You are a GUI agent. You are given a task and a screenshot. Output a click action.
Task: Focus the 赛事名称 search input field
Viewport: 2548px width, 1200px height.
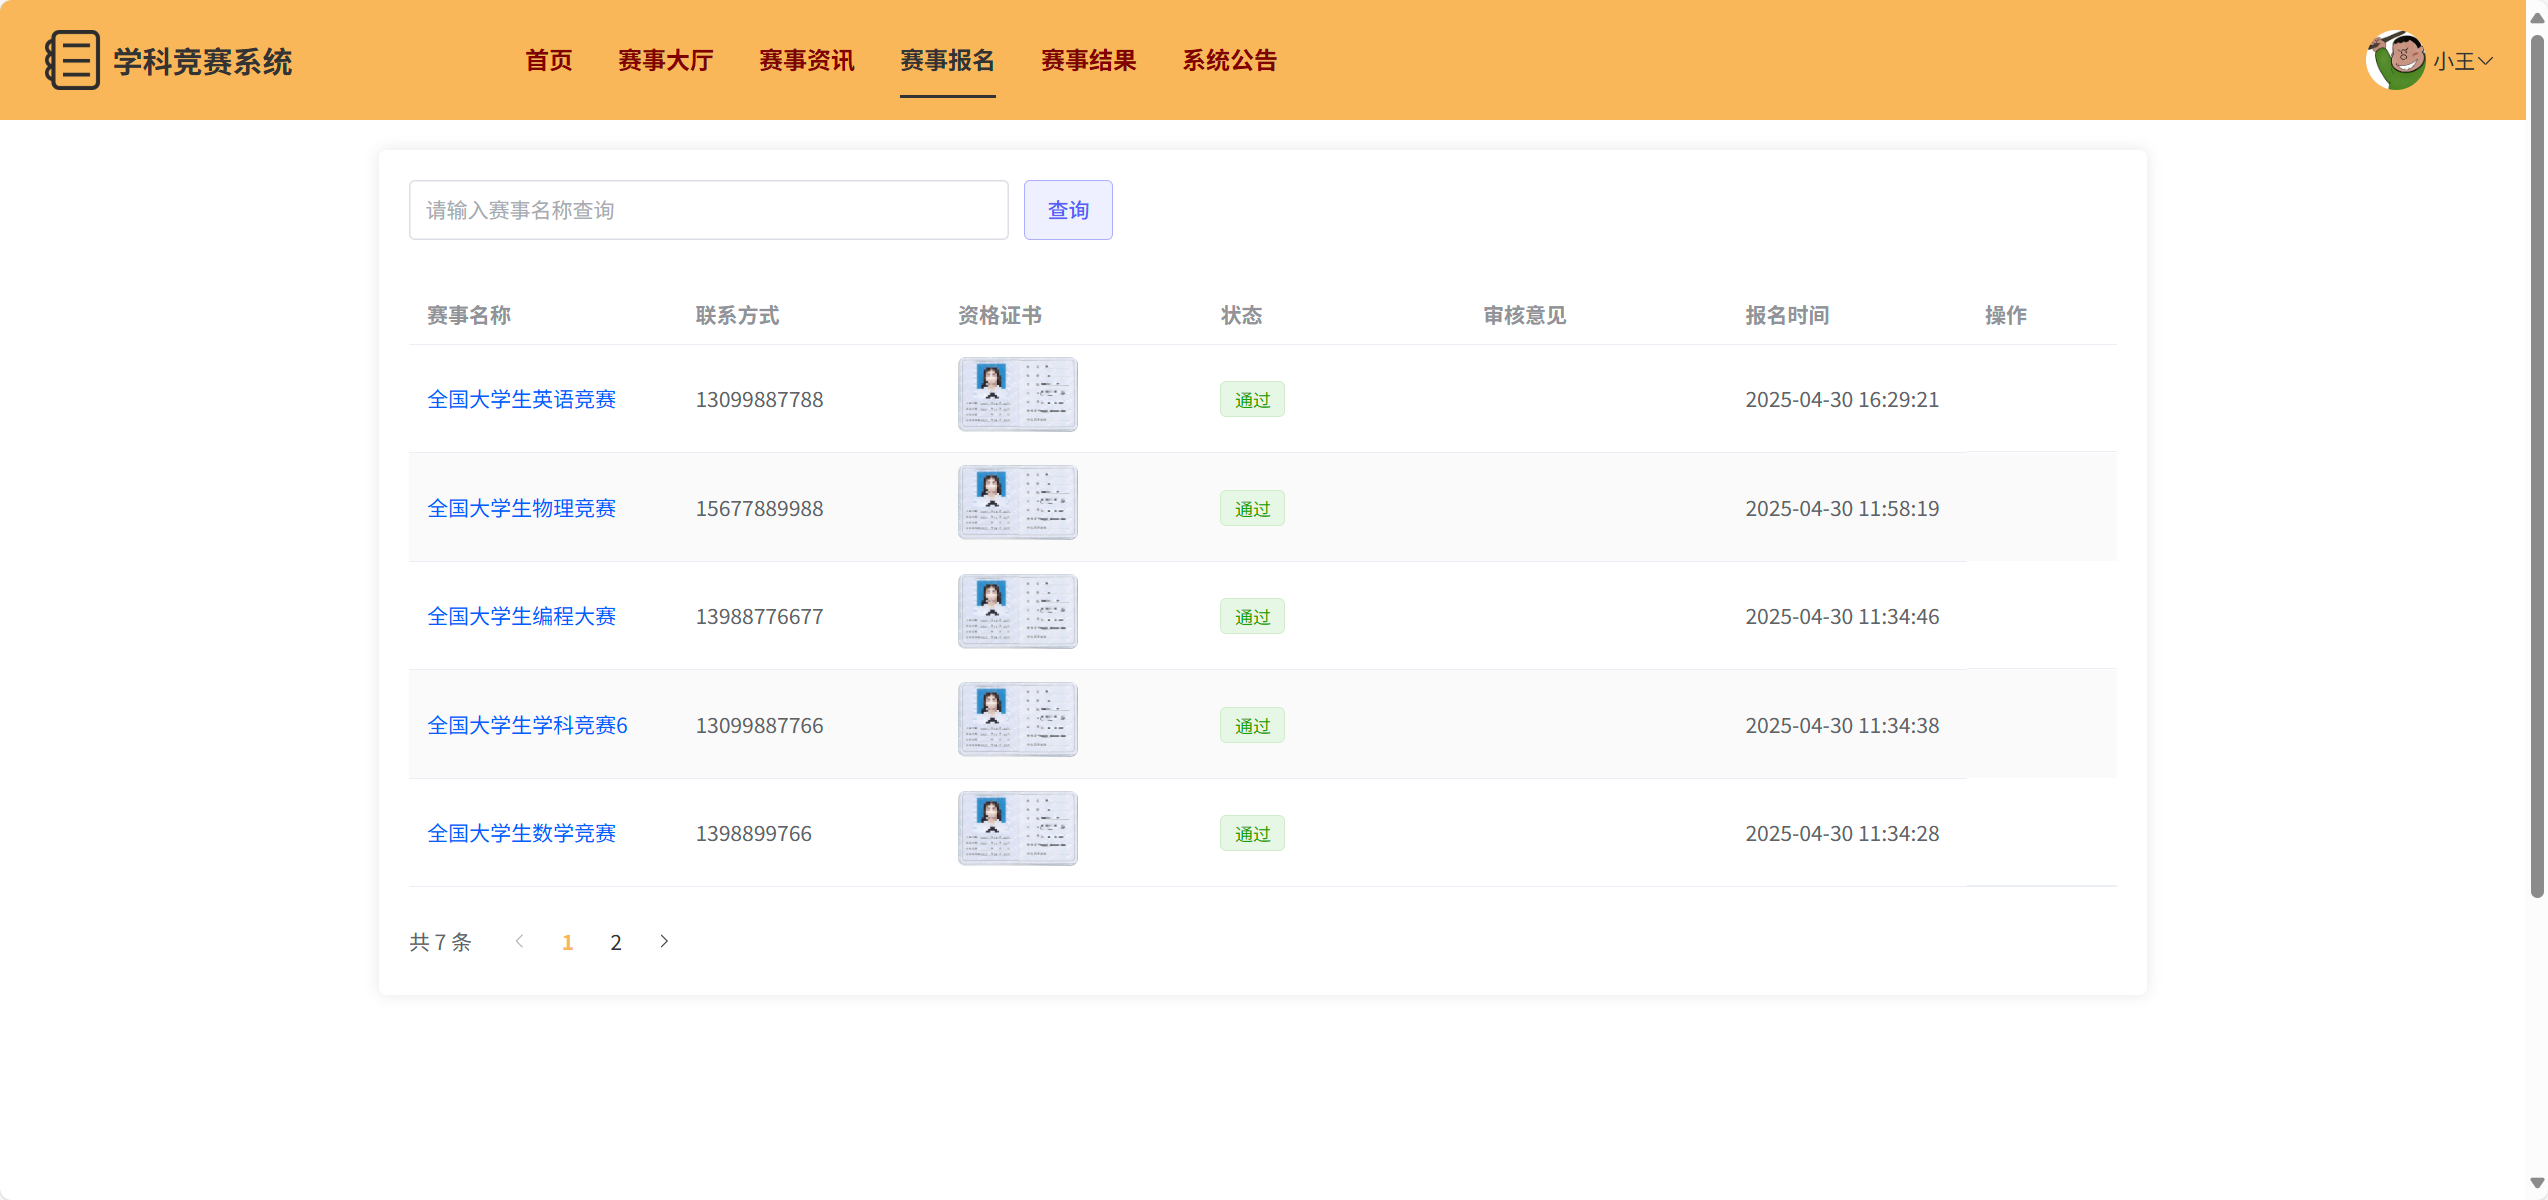click(708, 210)
